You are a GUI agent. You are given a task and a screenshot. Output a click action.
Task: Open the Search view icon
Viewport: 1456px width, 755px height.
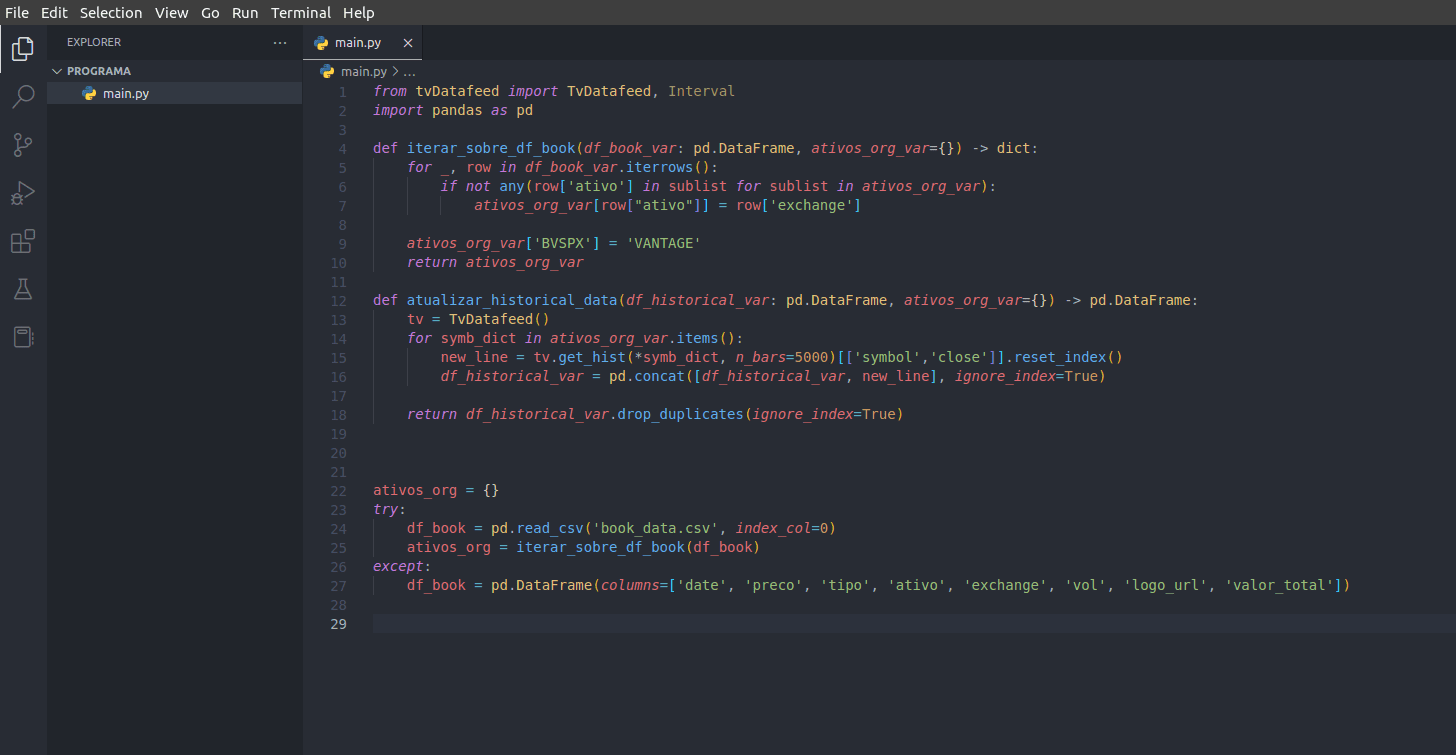click(x=23, y=96)
